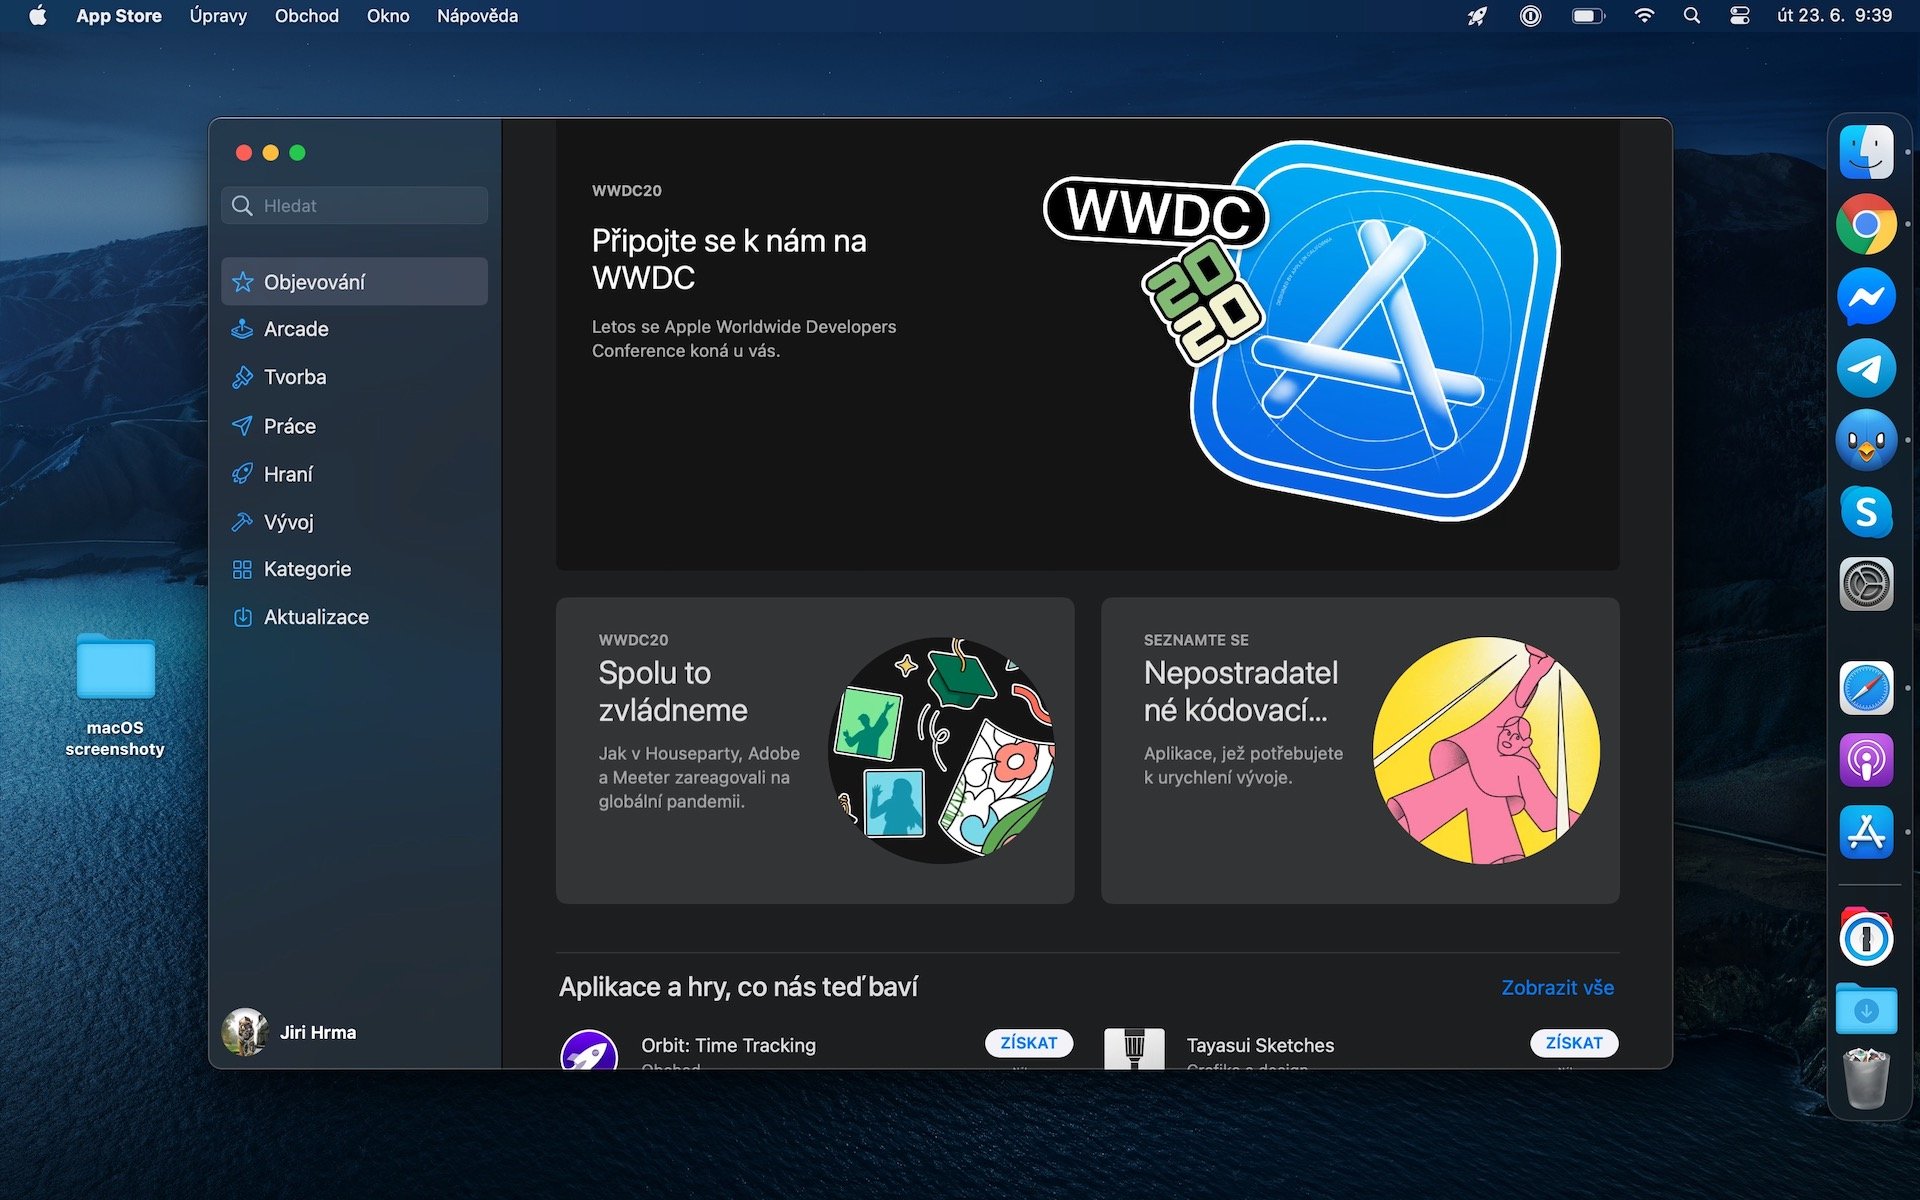This screenshot has height=1200, width=1920.
Task: Click the rocket icon in the menu bar
Action: [1477, 16]
